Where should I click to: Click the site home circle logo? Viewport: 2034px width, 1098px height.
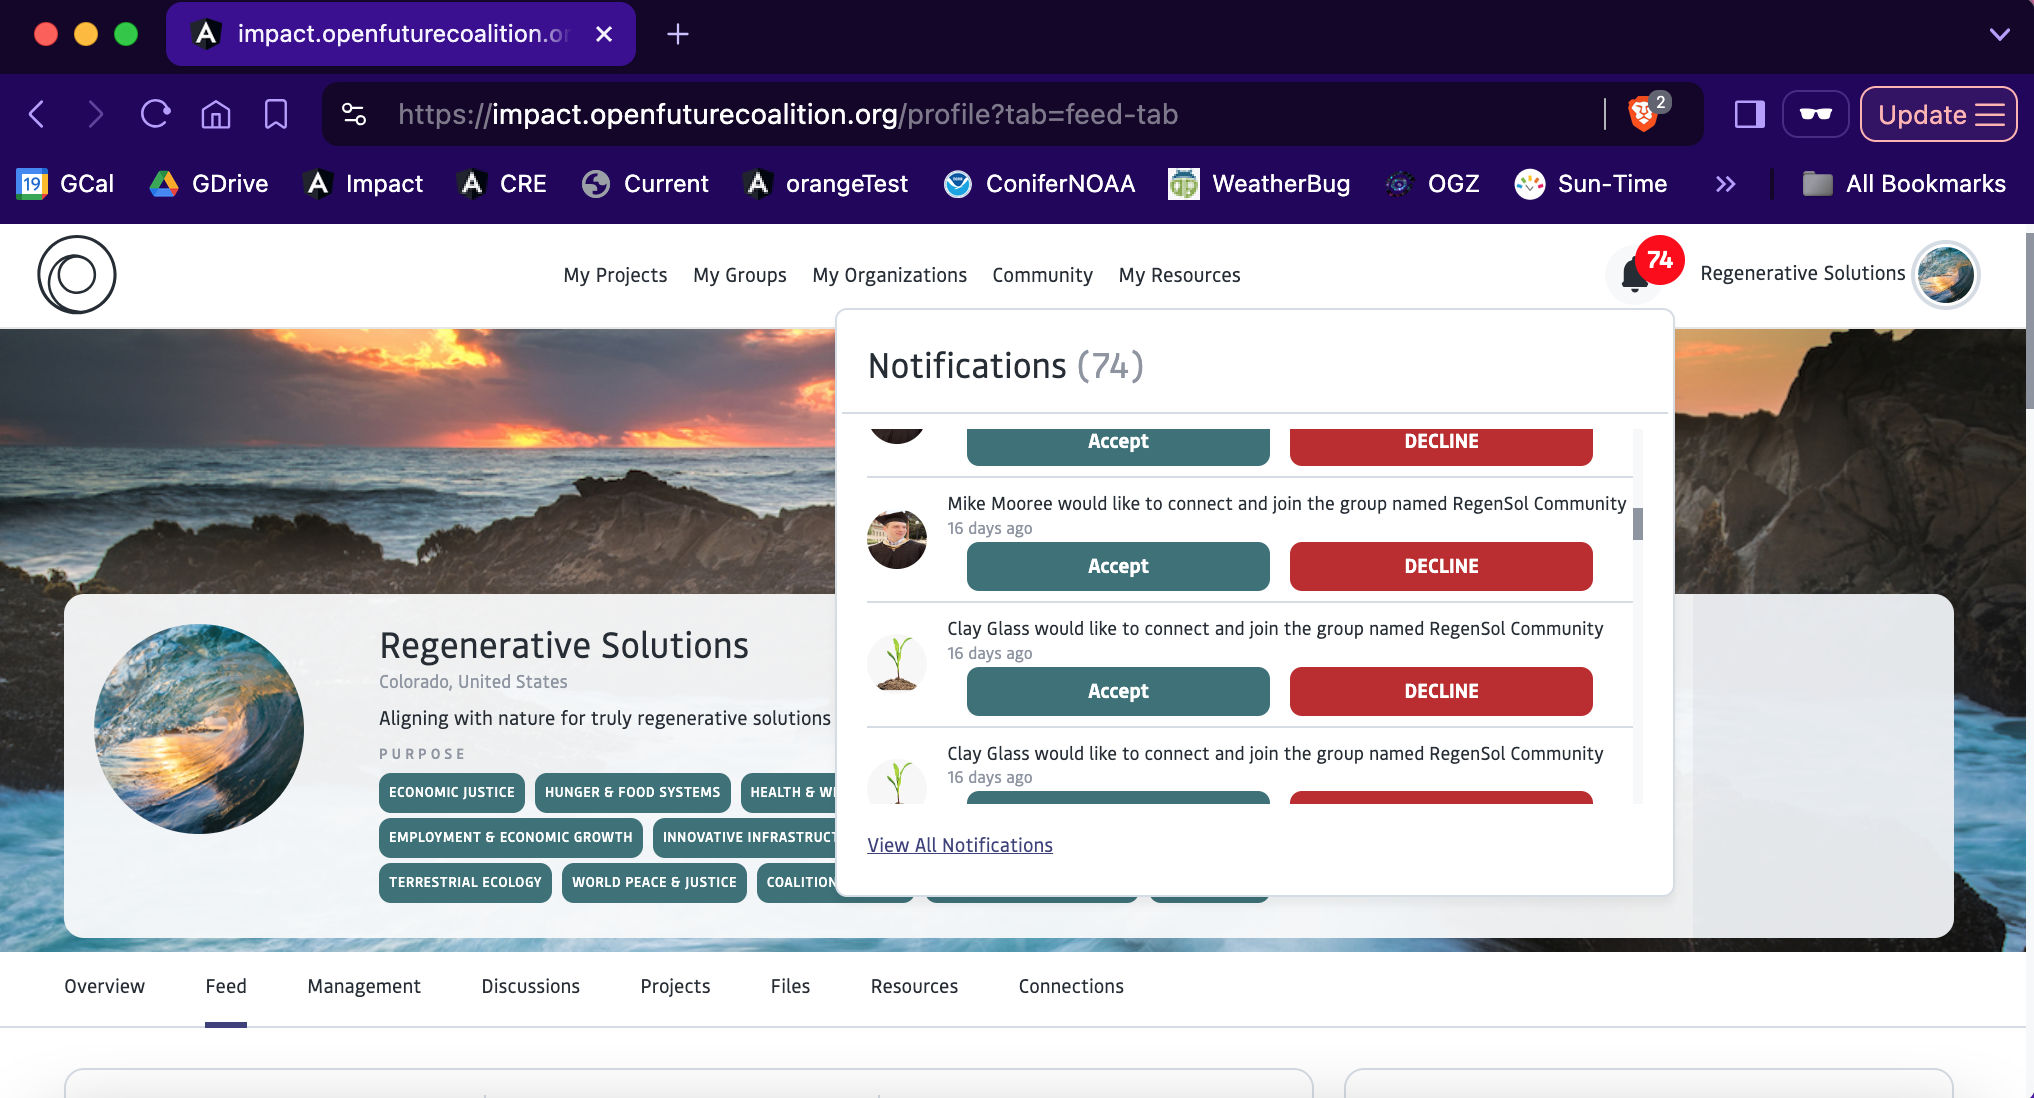77,274
